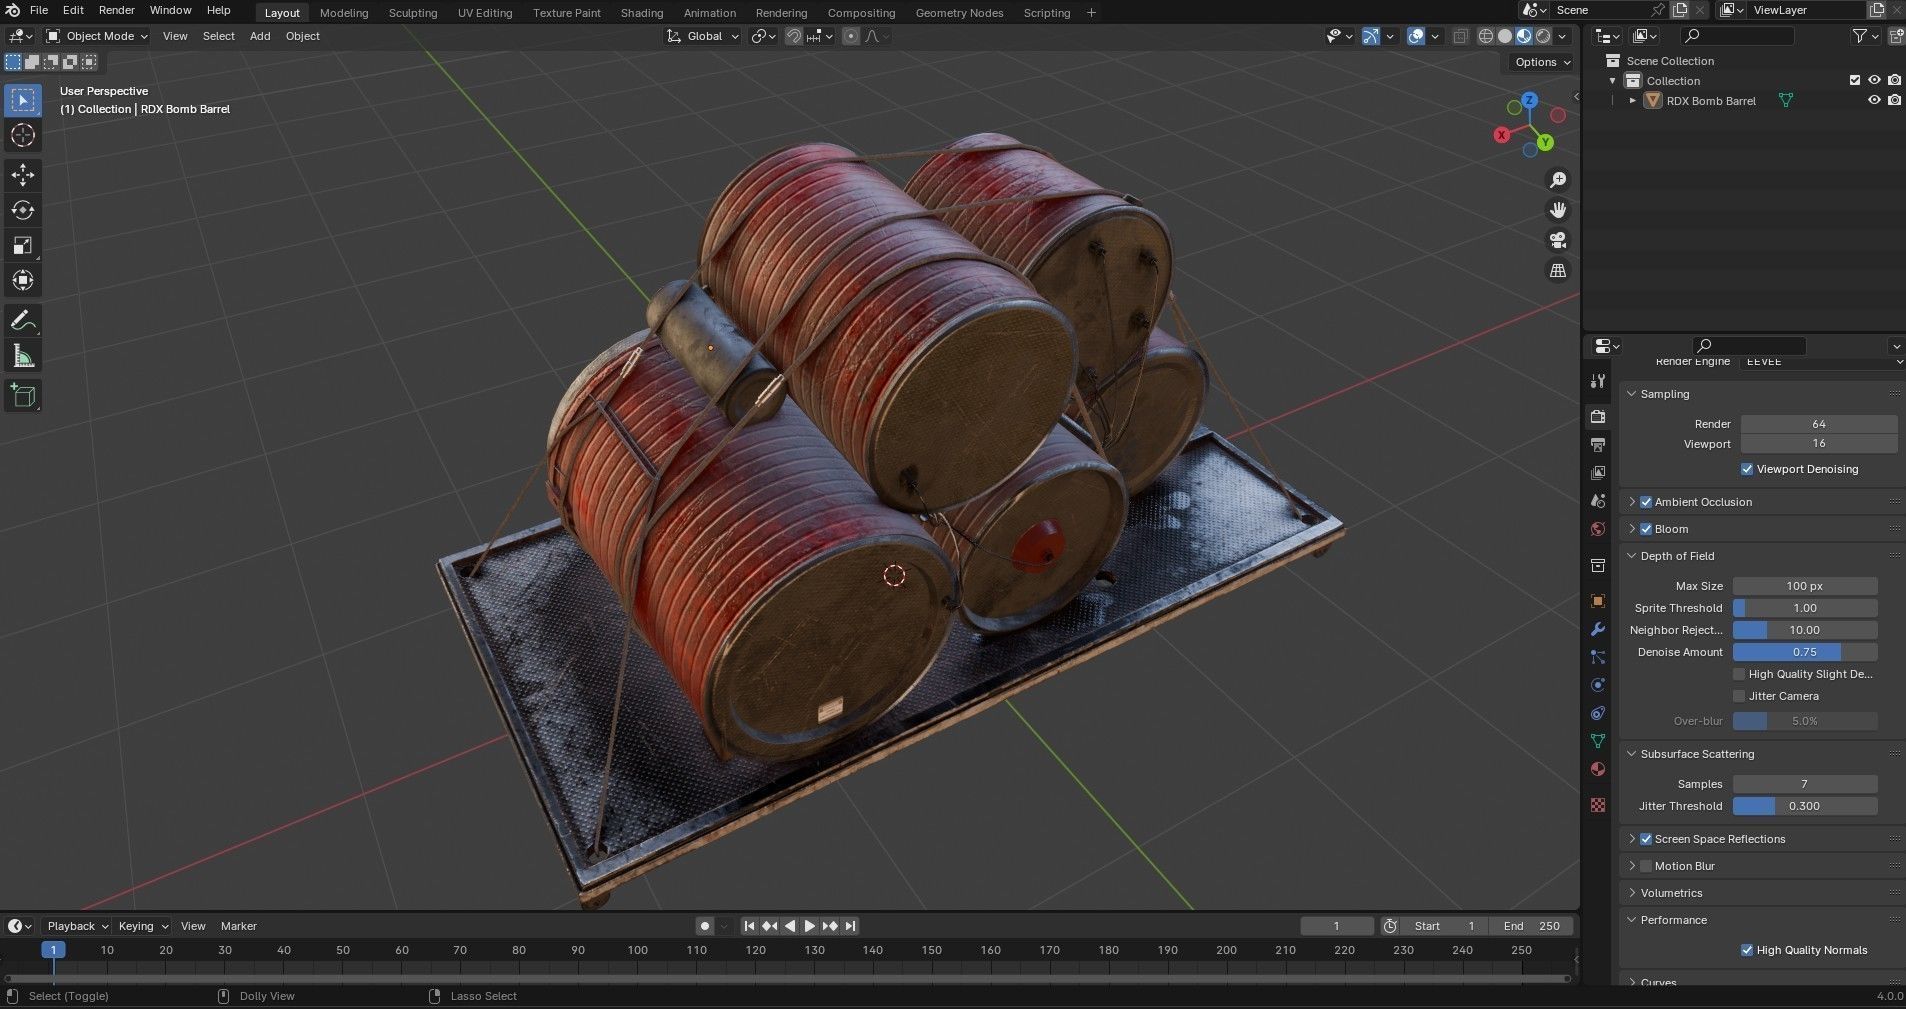This screenshot has height=1009, width=1906.
Task: Open the Object properties tab
Action: (x=1598, y=601)
